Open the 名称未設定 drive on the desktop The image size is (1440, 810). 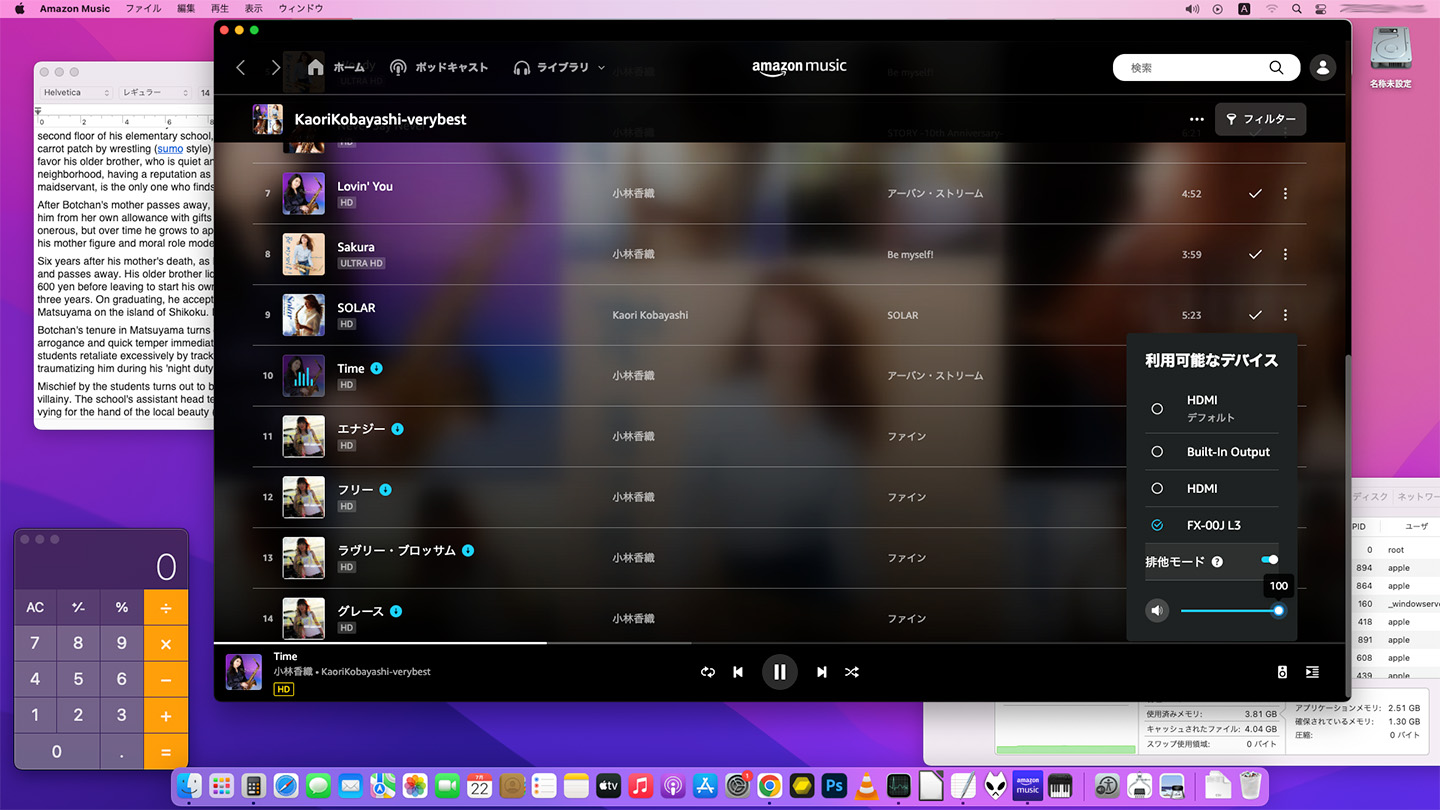tap(1391, 56)
